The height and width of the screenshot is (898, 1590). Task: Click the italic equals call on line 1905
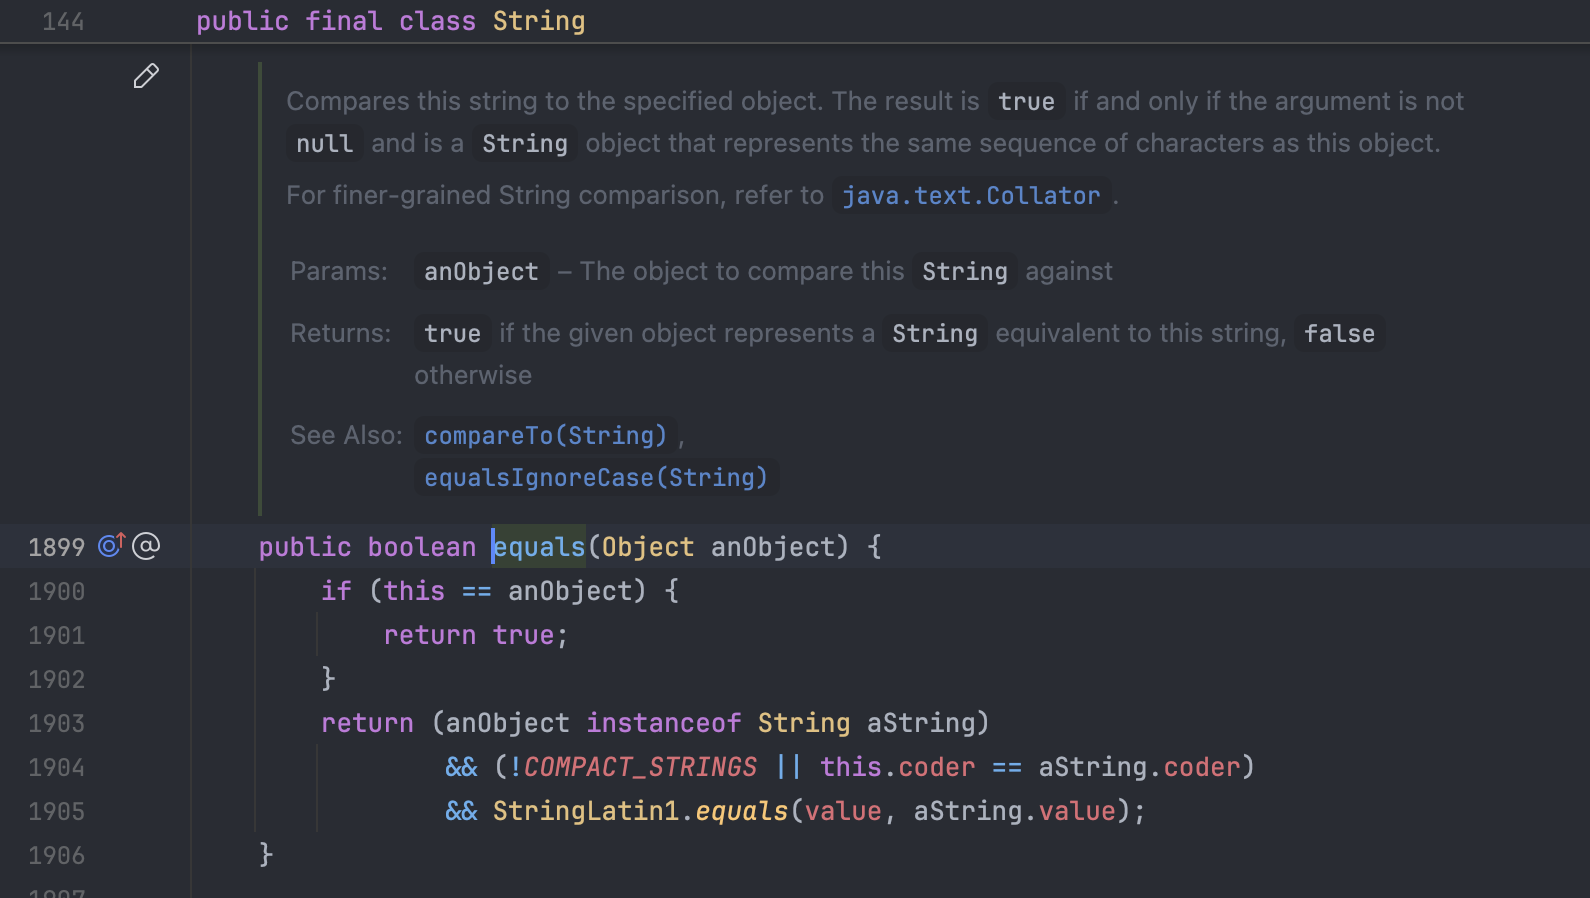[741, 811]
